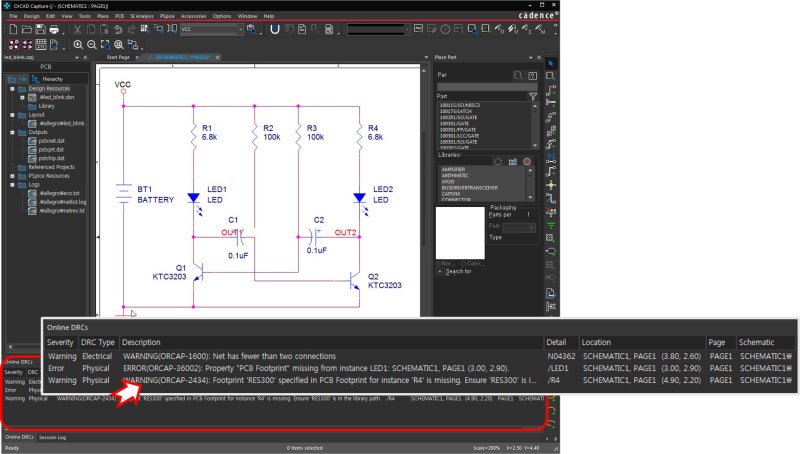
Task: Close the Start Page tab
Action: (x=137, y=58)
